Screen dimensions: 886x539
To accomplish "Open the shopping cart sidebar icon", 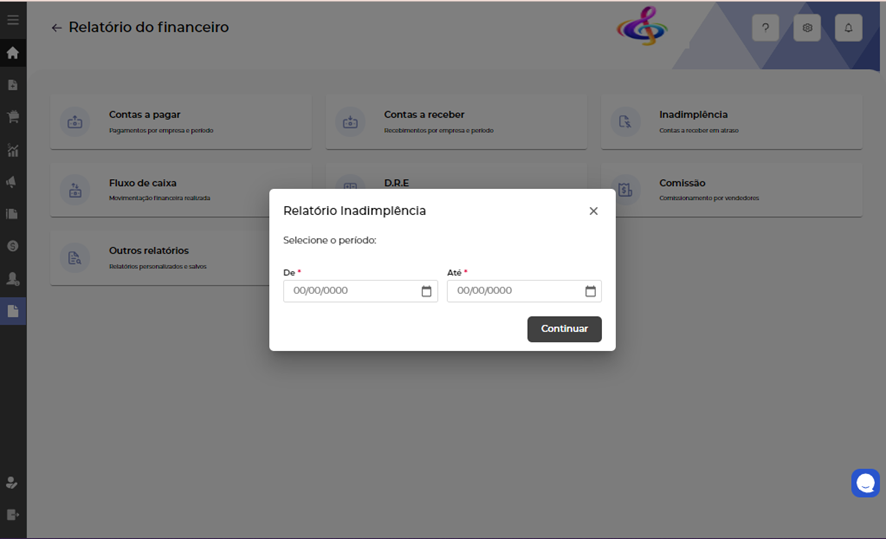I will click(x=13, y=117).
